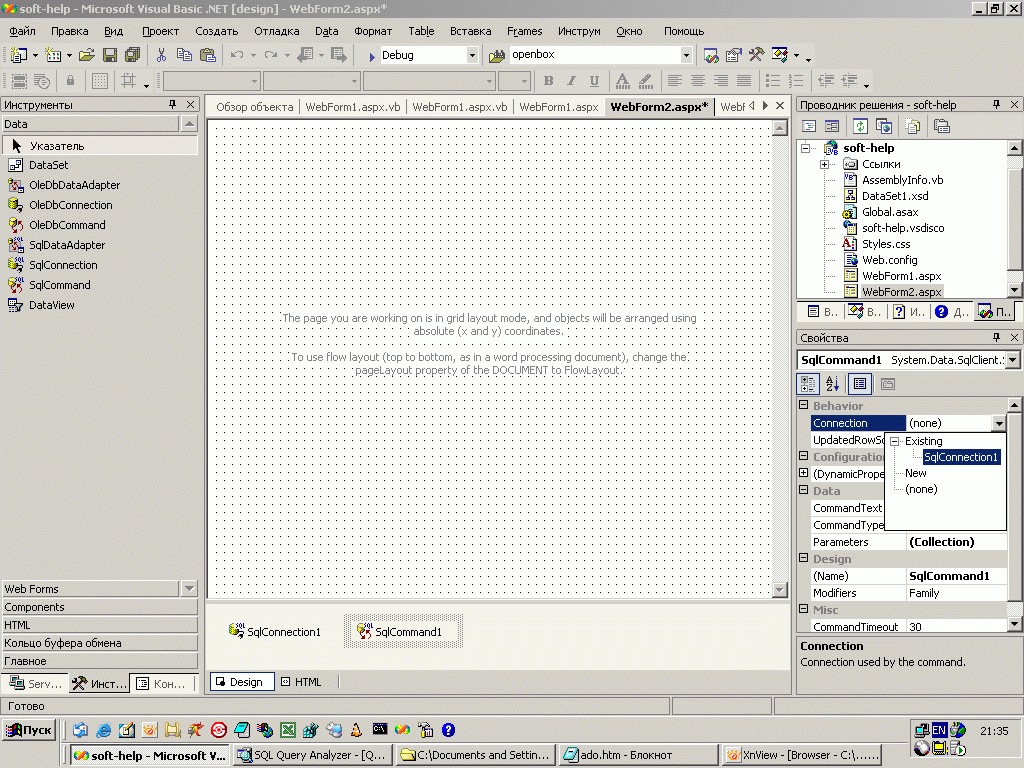
Task: Click Alphabetic sort icon in Properties
Action: point(832,384)
